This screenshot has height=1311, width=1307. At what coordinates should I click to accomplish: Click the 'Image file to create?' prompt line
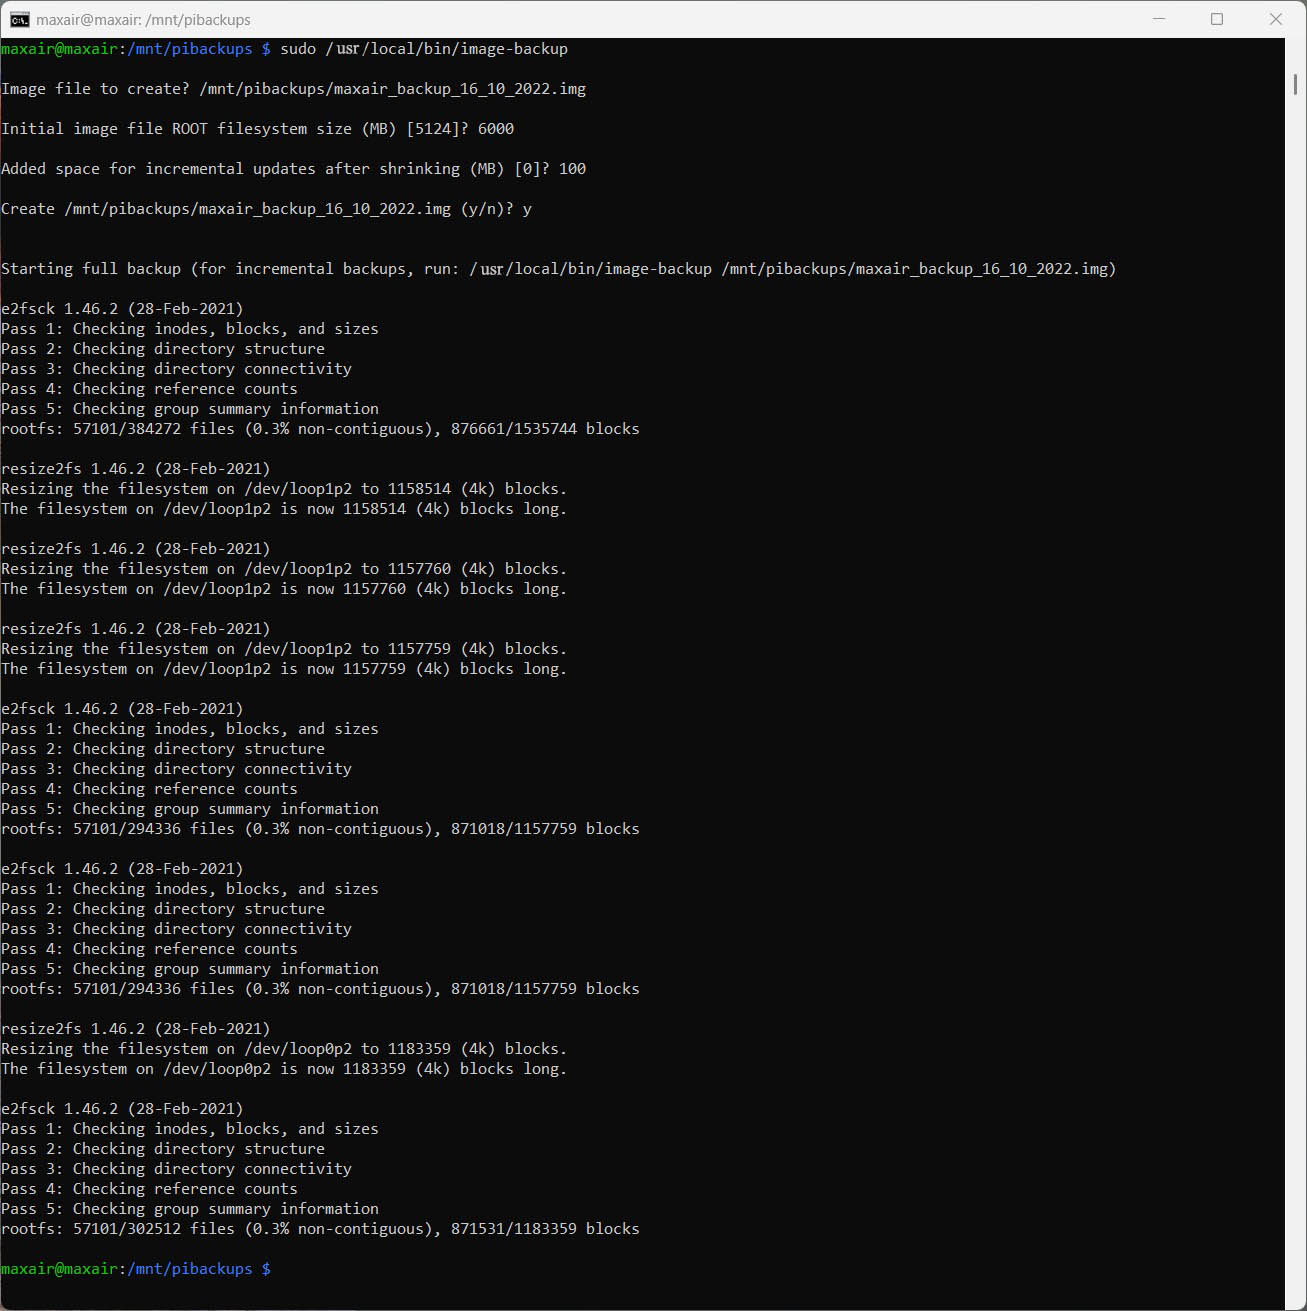293,89
